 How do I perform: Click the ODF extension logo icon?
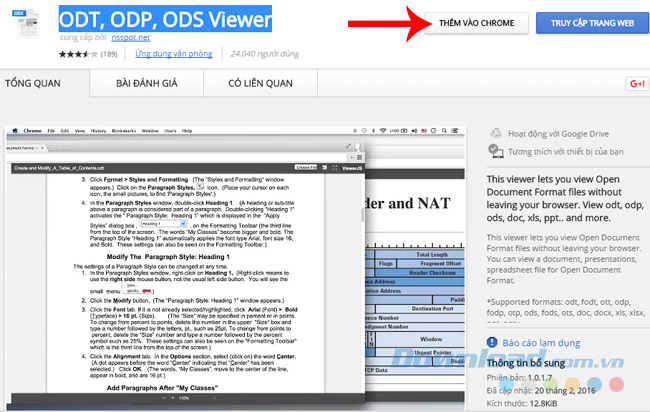coord(27,23)
